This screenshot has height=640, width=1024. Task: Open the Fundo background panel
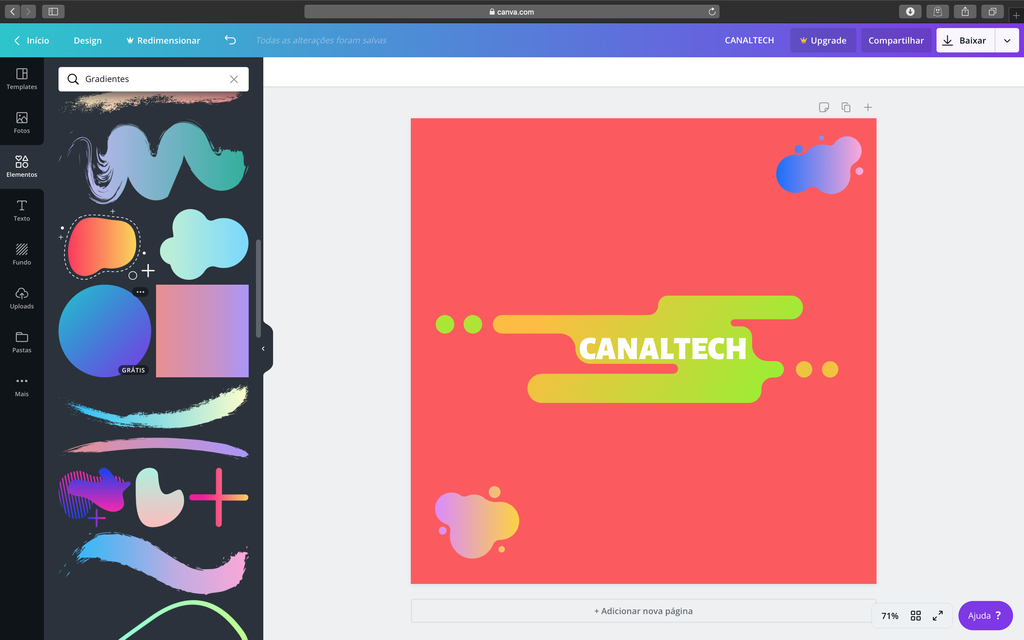[22, 253]
